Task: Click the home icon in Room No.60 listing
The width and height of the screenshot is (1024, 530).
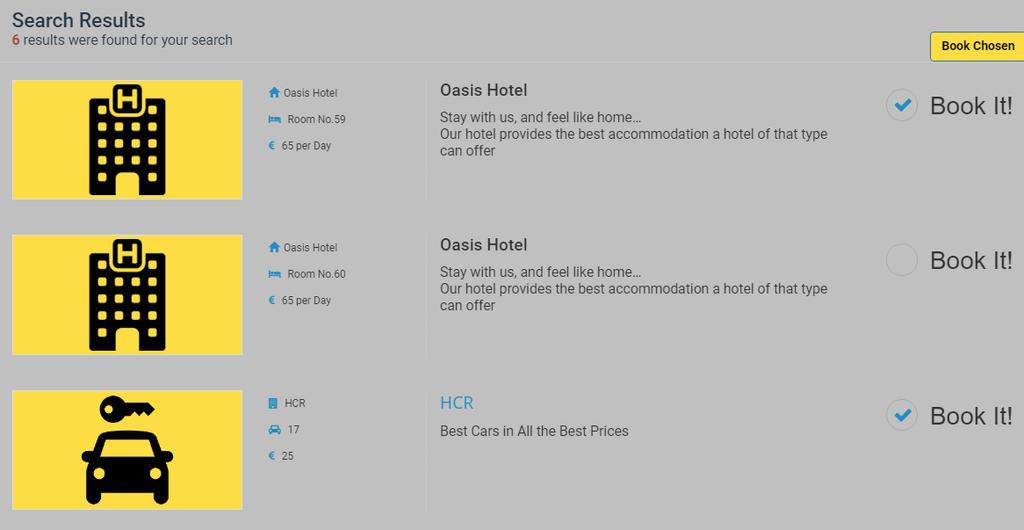Action: coord(274,247)
